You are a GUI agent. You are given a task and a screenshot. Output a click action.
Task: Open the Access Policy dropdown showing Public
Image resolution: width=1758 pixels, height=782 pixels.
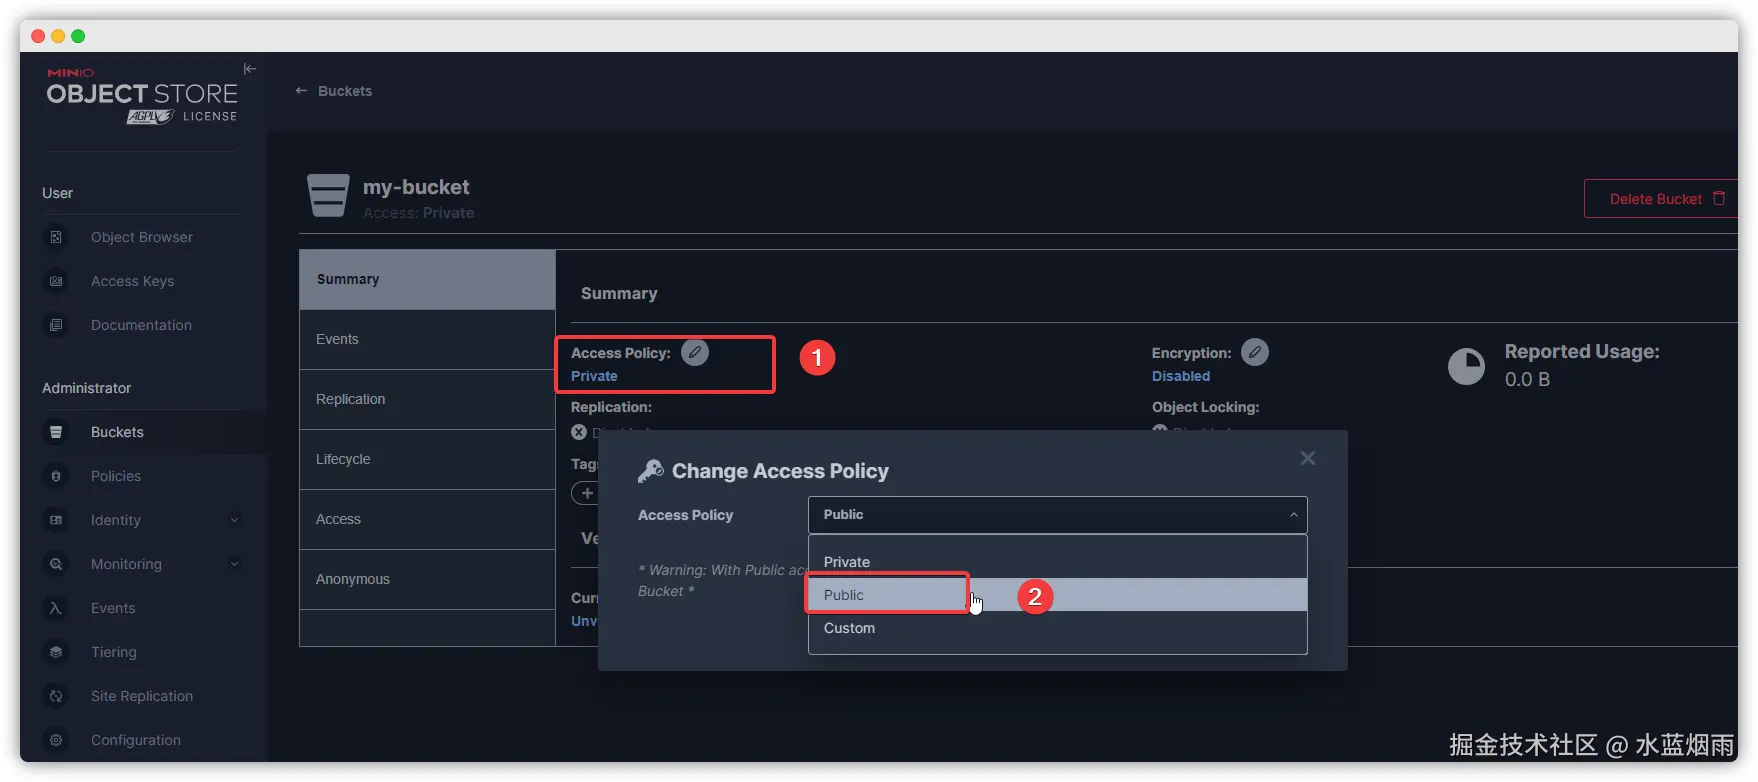(x=1057, y=515)
